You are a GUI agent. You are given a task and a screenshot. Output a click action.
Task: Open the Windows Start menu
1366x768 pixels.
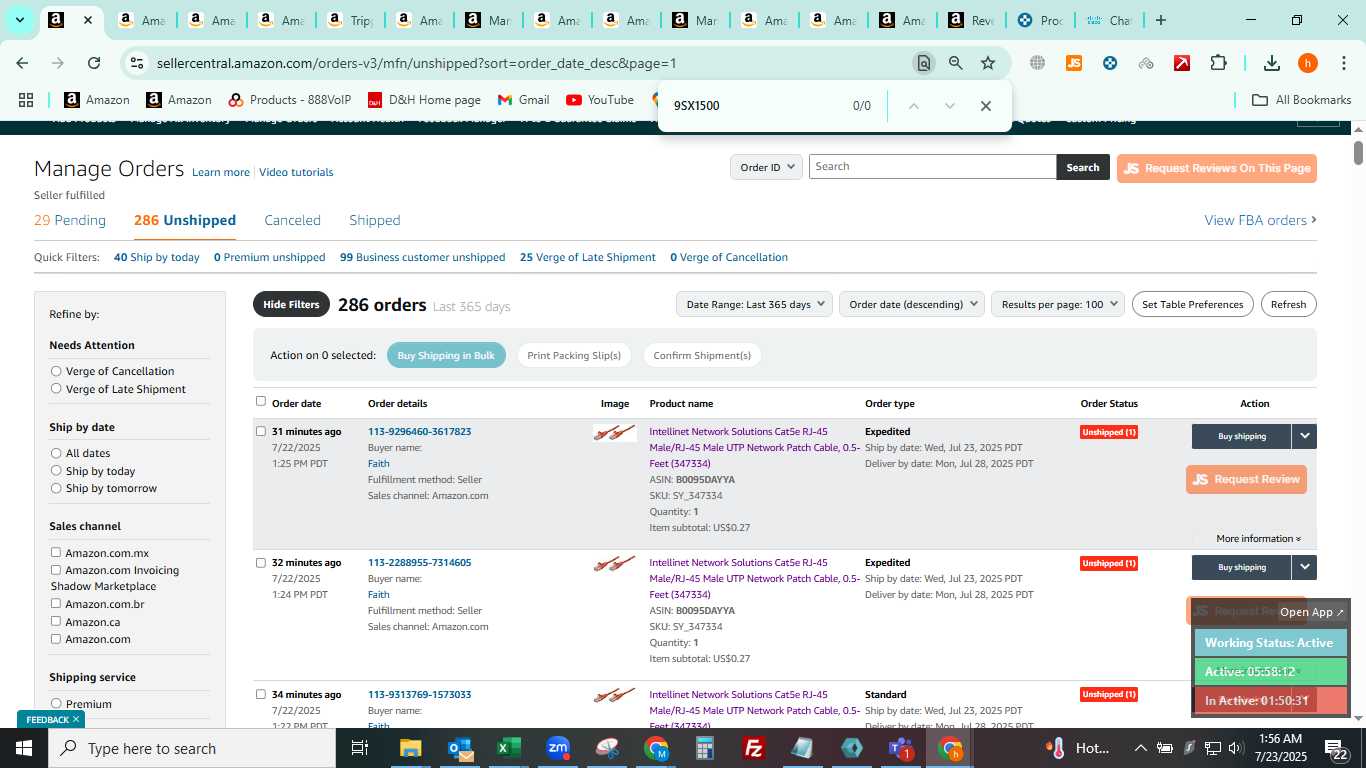[24, 748]
